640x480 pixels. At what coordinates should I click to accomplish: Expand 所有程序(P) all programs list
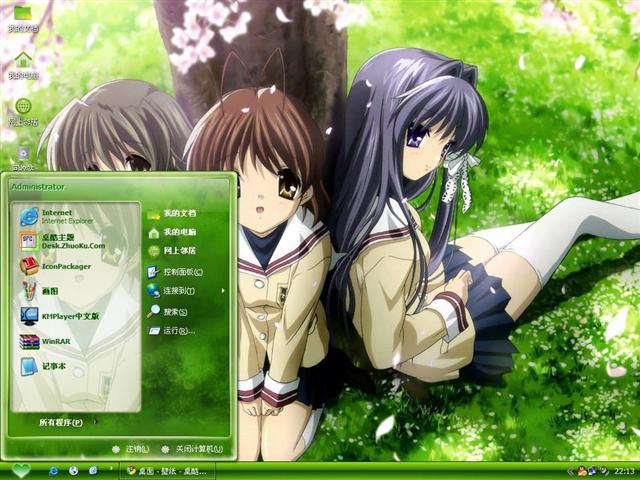(68, 422)
